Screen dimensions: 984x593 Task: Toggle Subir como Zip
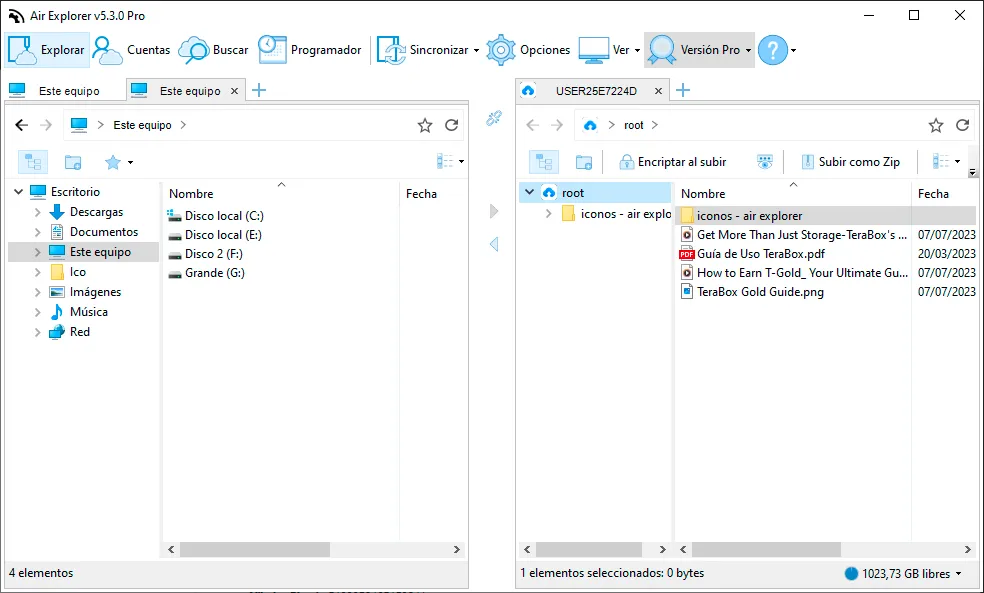[850, 162]
